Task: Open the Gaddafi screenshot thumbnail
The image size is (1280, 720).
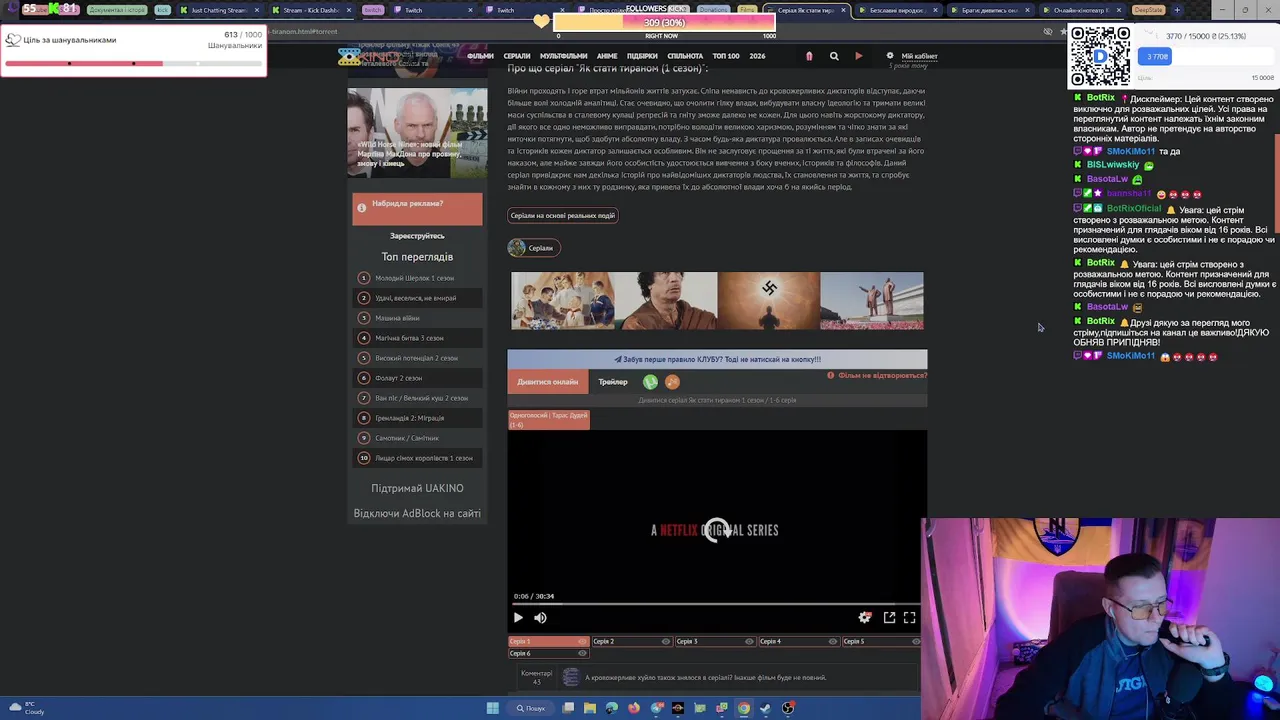Action: coord(666,301)
